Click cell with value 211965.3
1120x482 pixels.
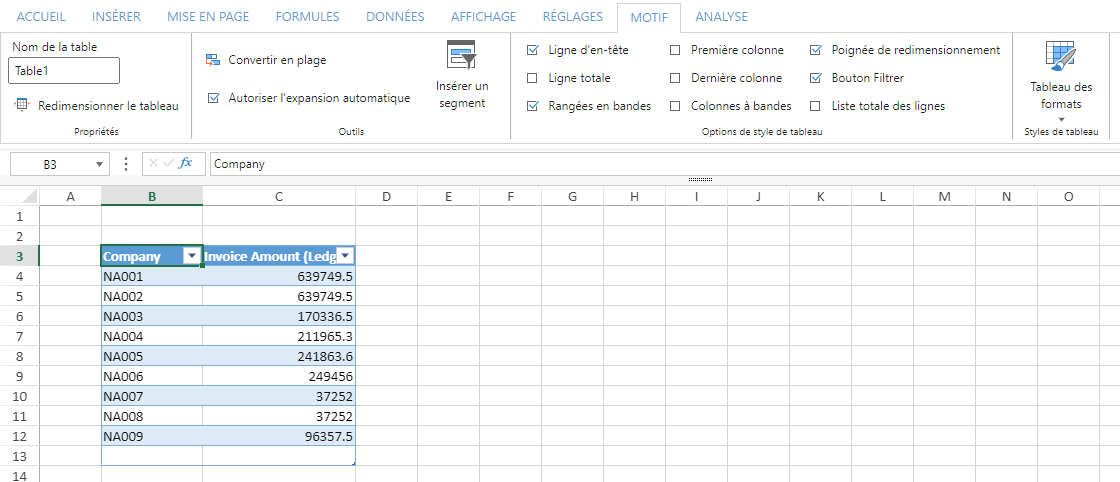[279, 336]
